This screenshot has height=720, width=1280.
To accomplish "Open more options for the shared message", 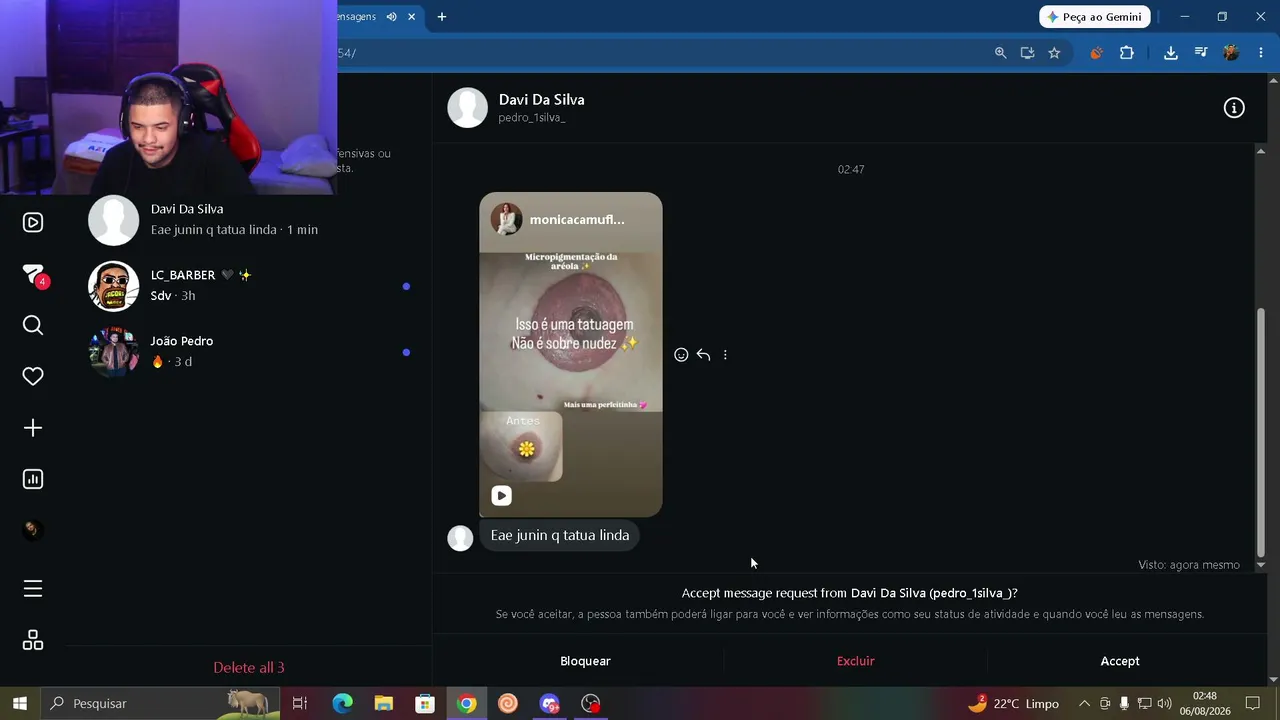I will point(725,355).
